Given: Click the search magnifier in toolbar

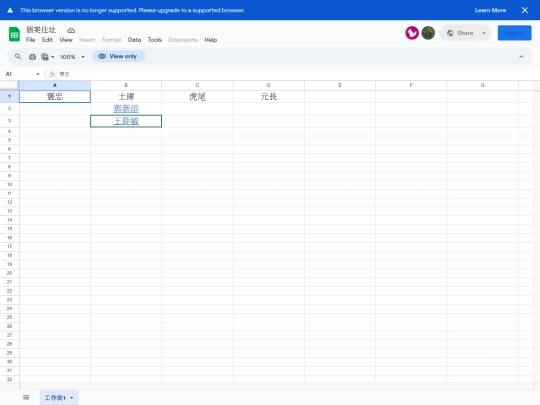Looking at the screenshot, I should pos(18,56).
